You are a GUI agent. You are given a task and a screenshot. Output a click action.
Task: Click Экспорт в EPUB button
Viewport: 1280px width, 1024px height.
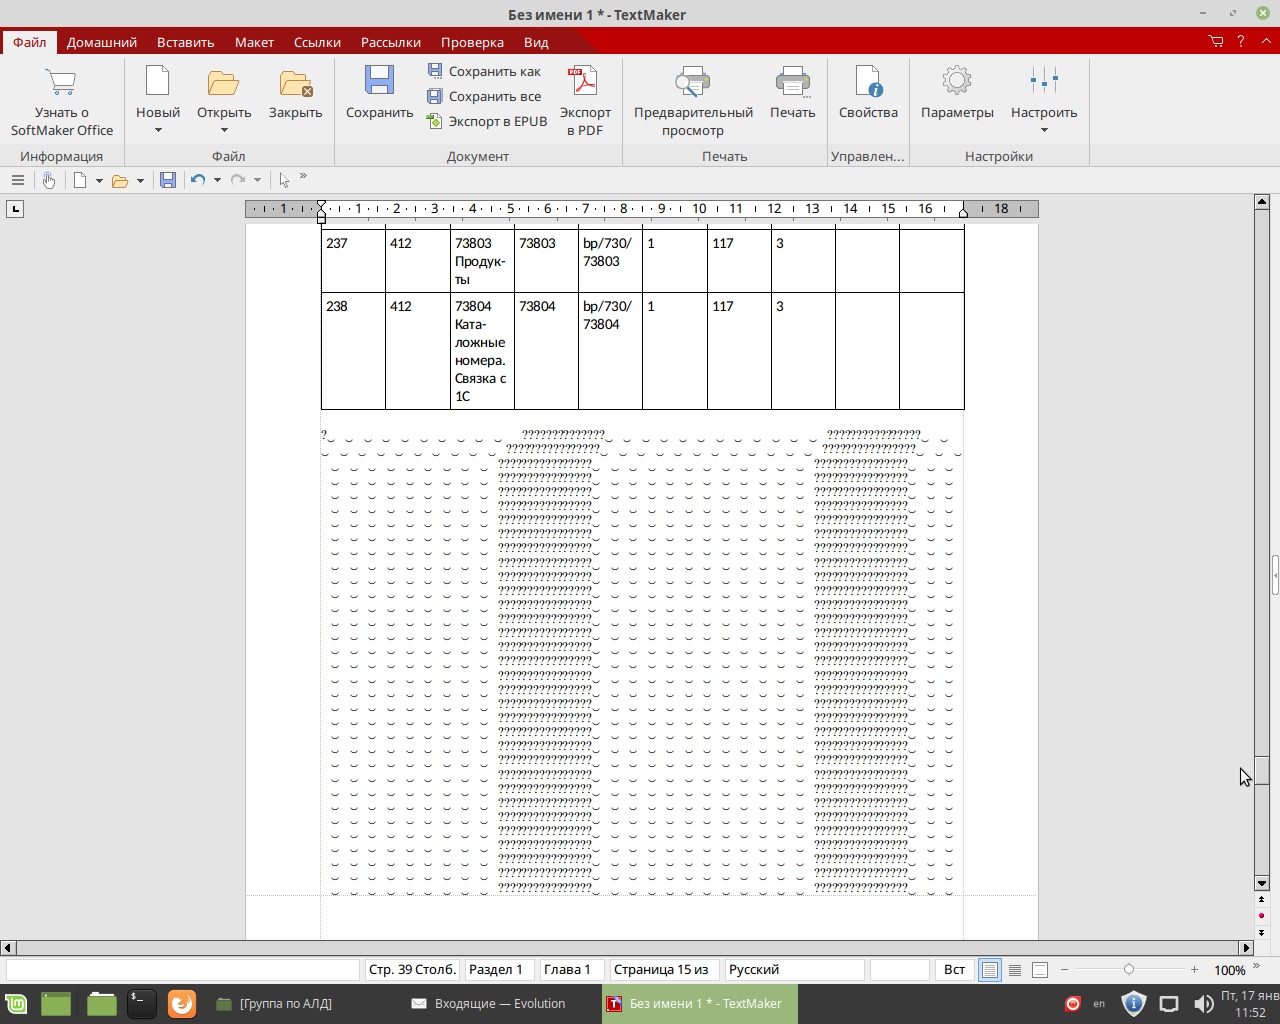[487, 121]
